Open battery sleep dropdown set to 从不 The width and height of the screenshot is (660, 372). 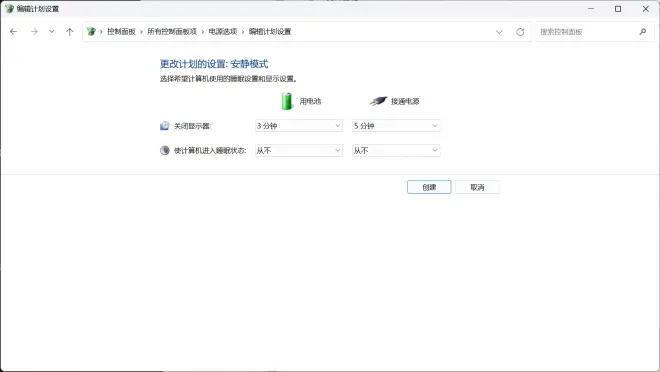299,150
